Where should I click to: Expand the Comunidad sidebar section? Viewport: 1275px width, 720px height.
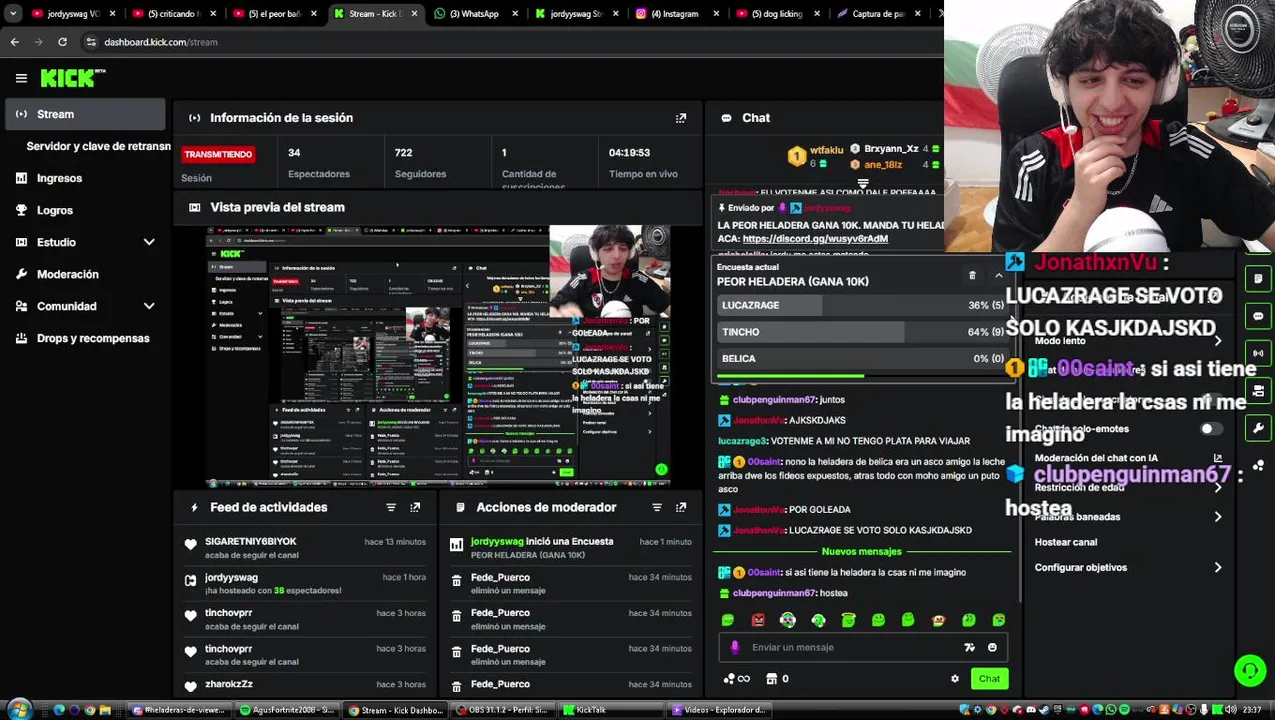point(149,306)
